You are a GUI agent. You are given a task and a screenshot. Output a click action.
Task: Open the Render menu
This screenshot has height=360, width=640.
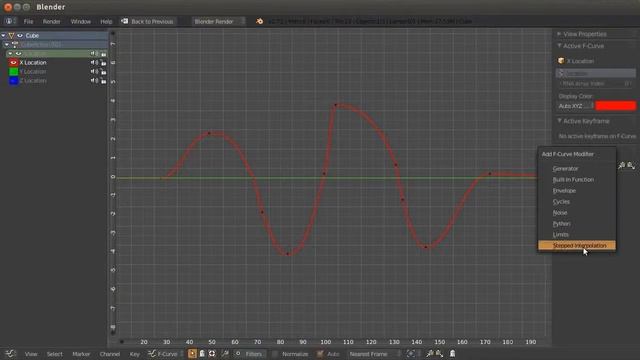click(x=51, y=21)
